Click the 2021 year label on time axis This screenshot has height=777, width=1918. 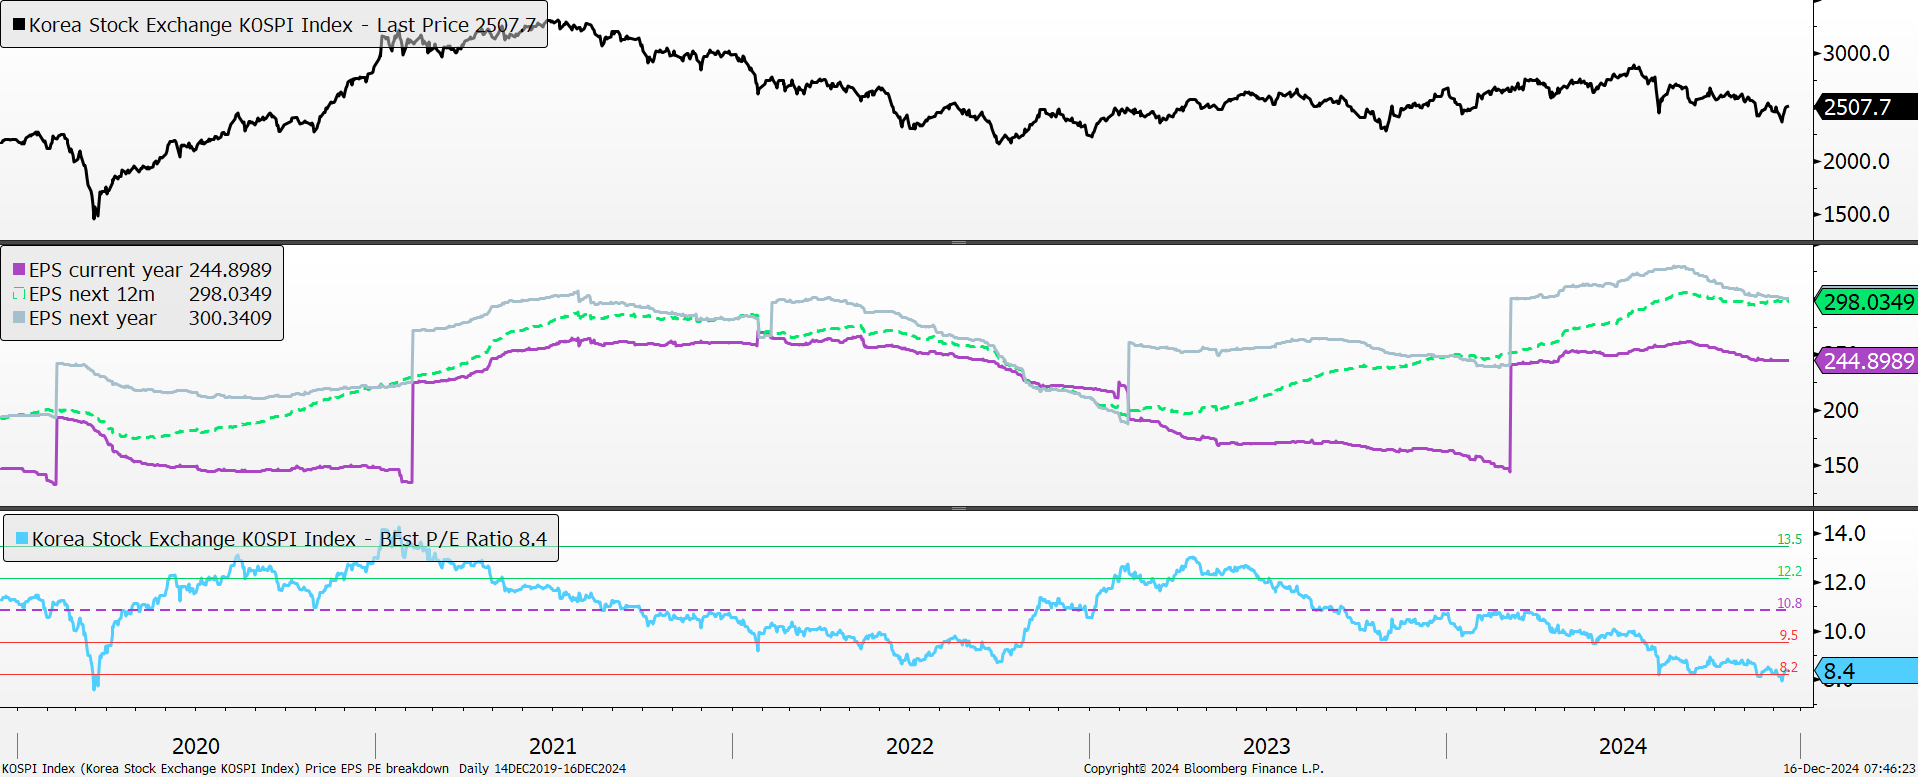(553, 746)
